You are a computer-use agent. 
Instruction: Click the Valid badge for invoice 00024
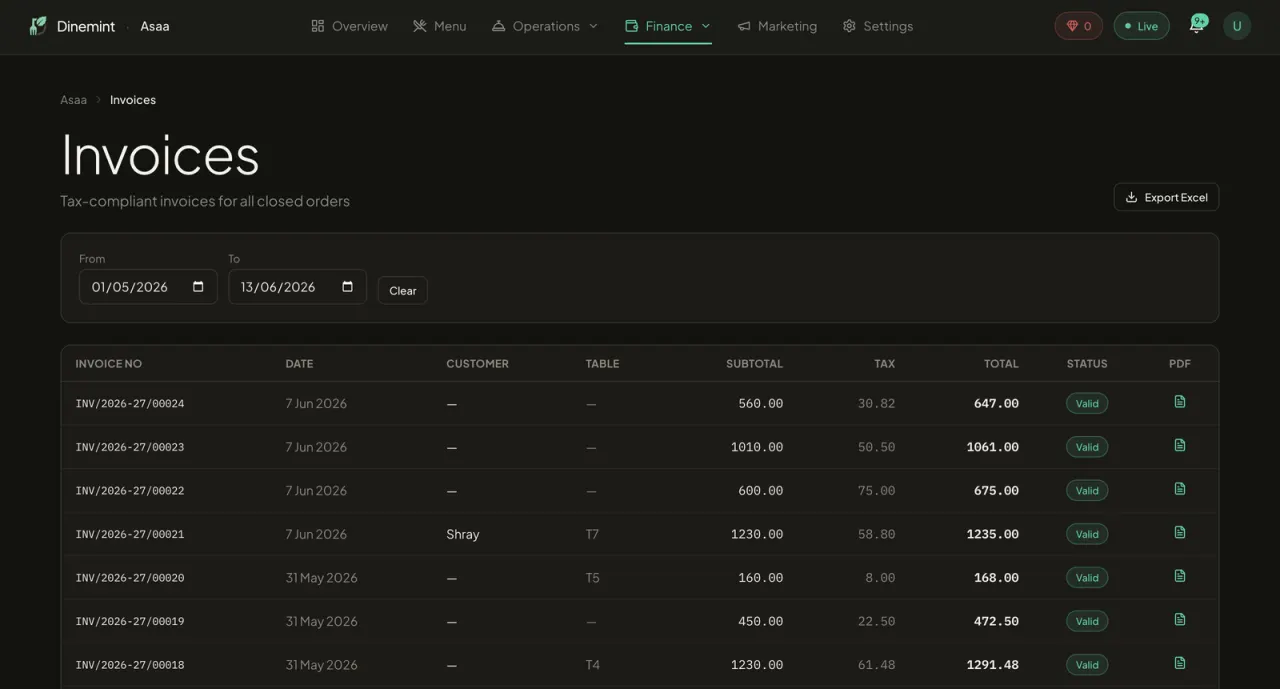coord(1087,404)
